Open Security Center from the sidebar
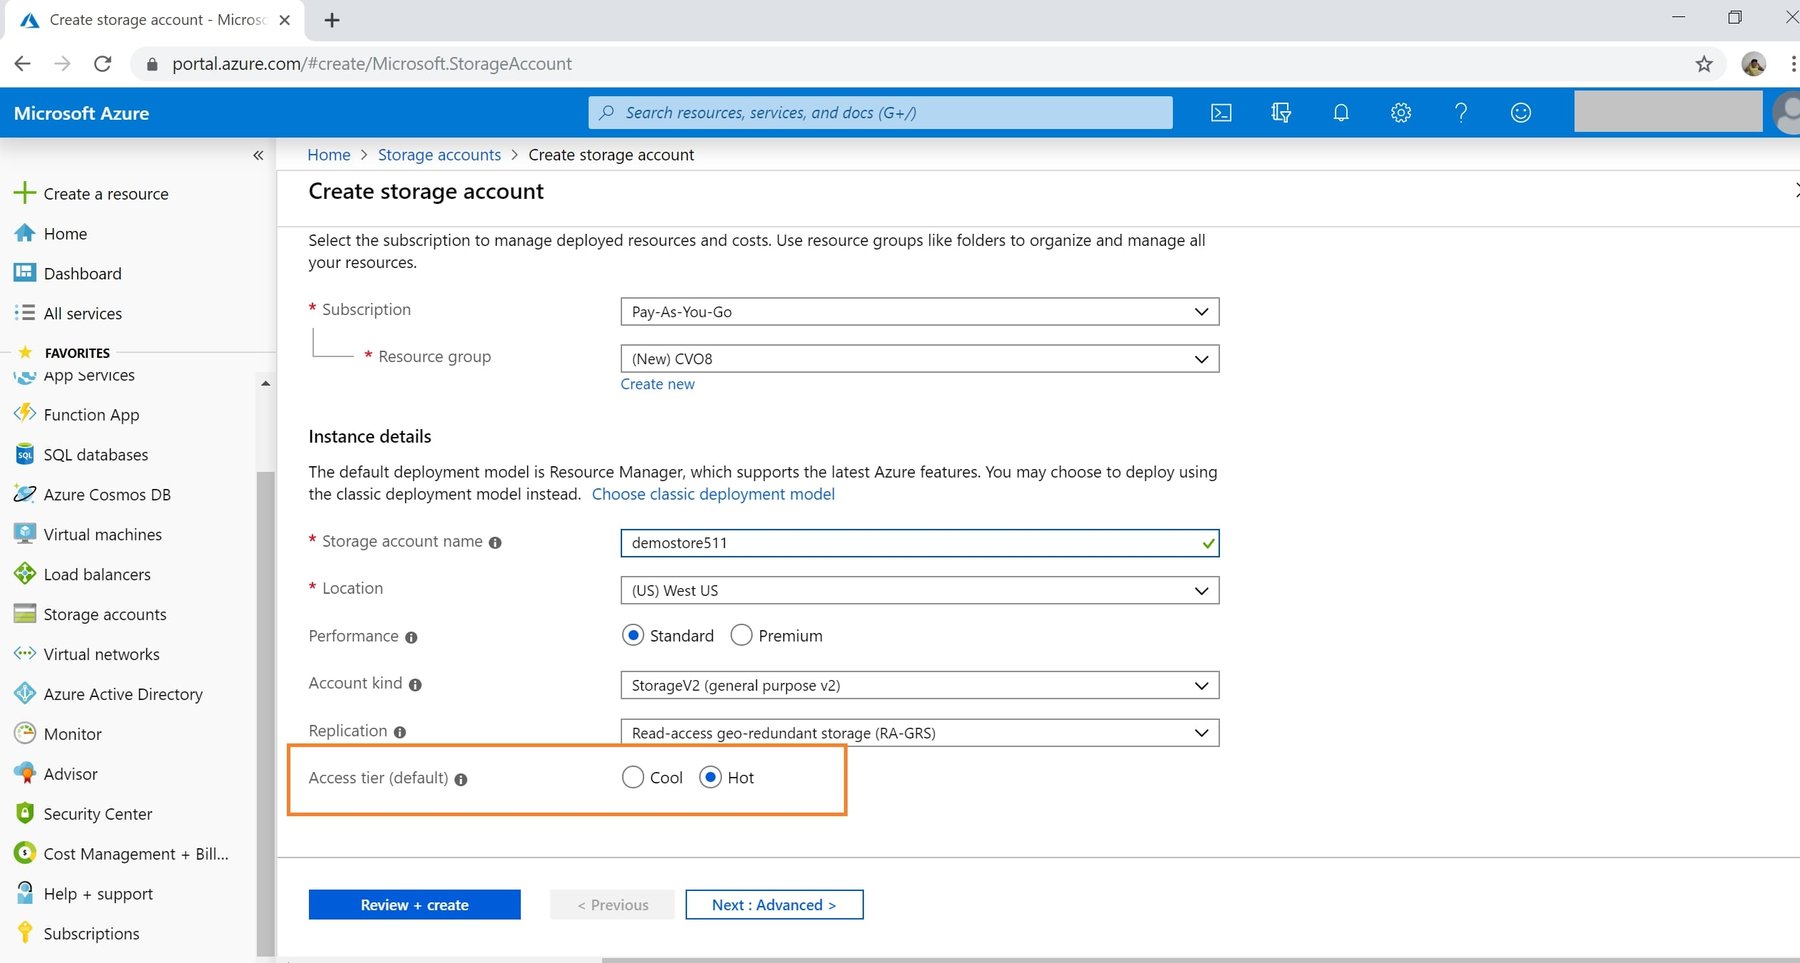The width and height of the screenshot is (1800, 963). tap(97, 813)
